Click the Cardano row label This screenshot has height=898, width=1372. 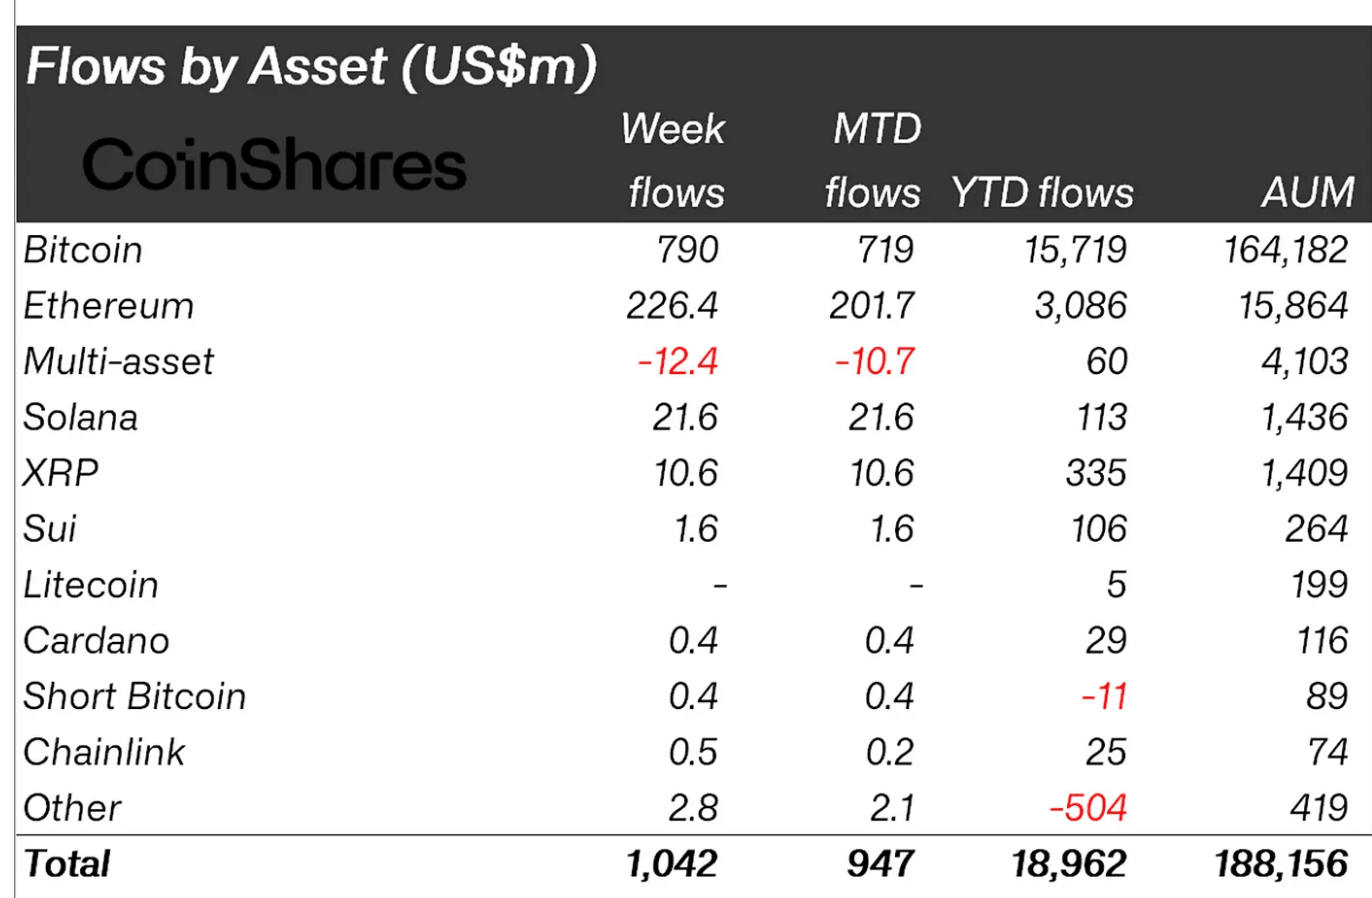96,641
